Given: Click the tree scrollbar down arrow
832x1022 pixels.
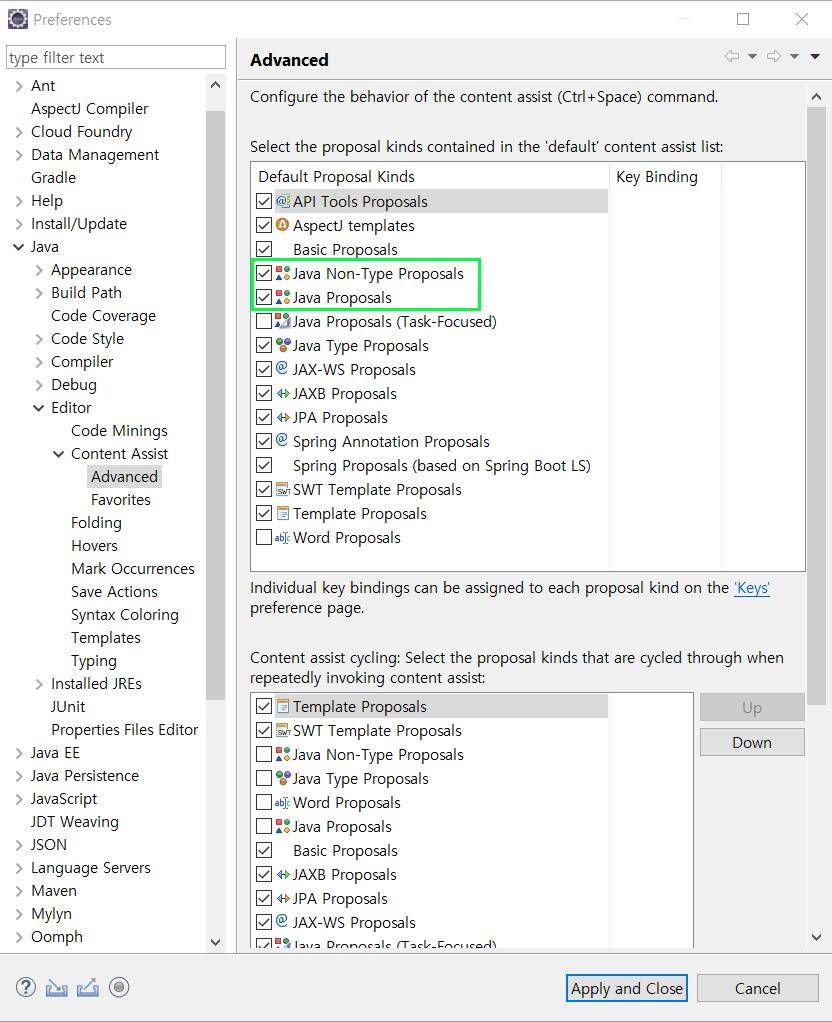Looking at the screenshot, I should [215, 942].
